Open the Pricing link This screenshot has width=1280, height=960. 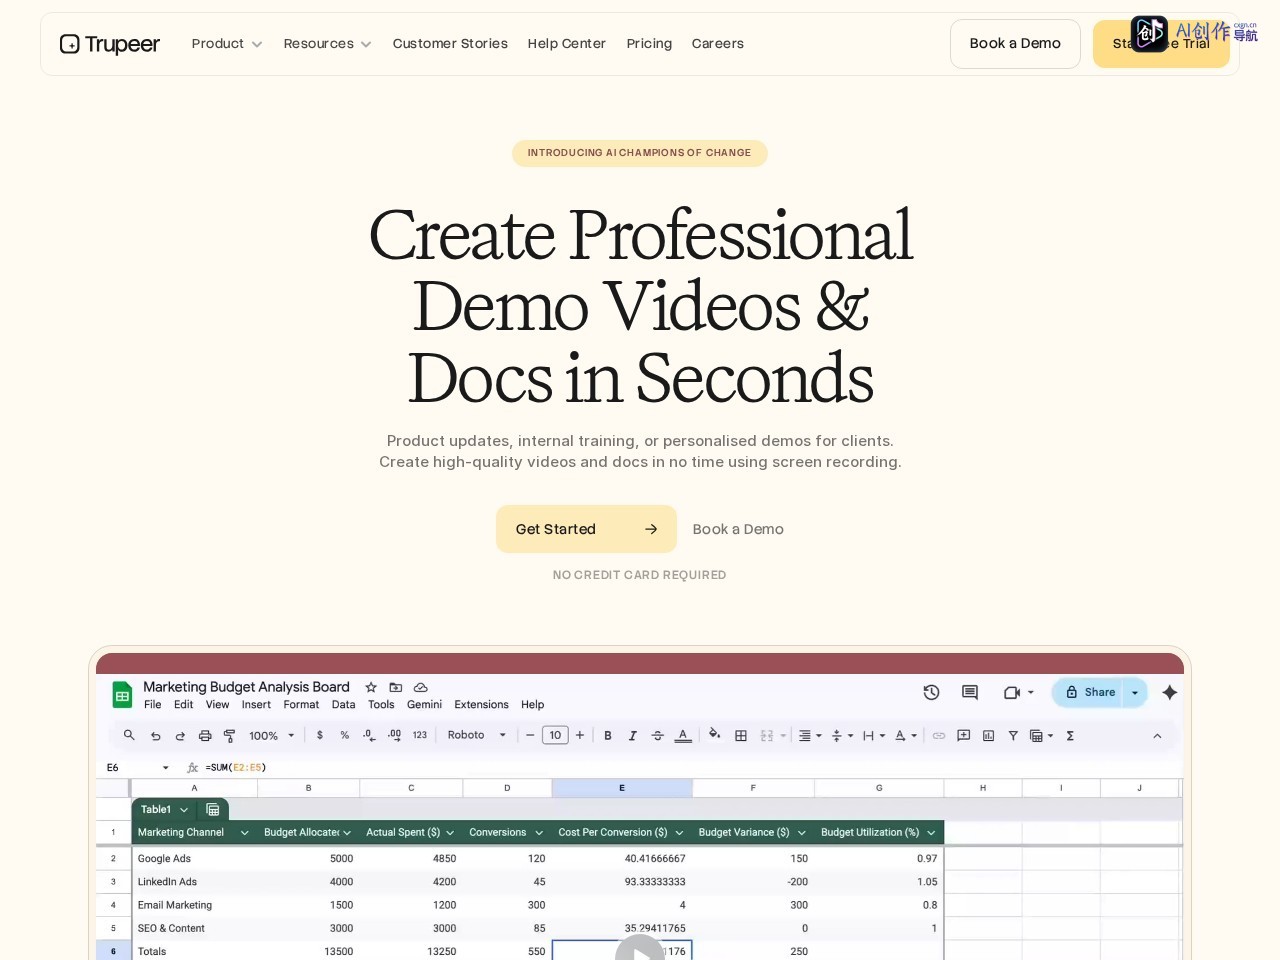649,44
